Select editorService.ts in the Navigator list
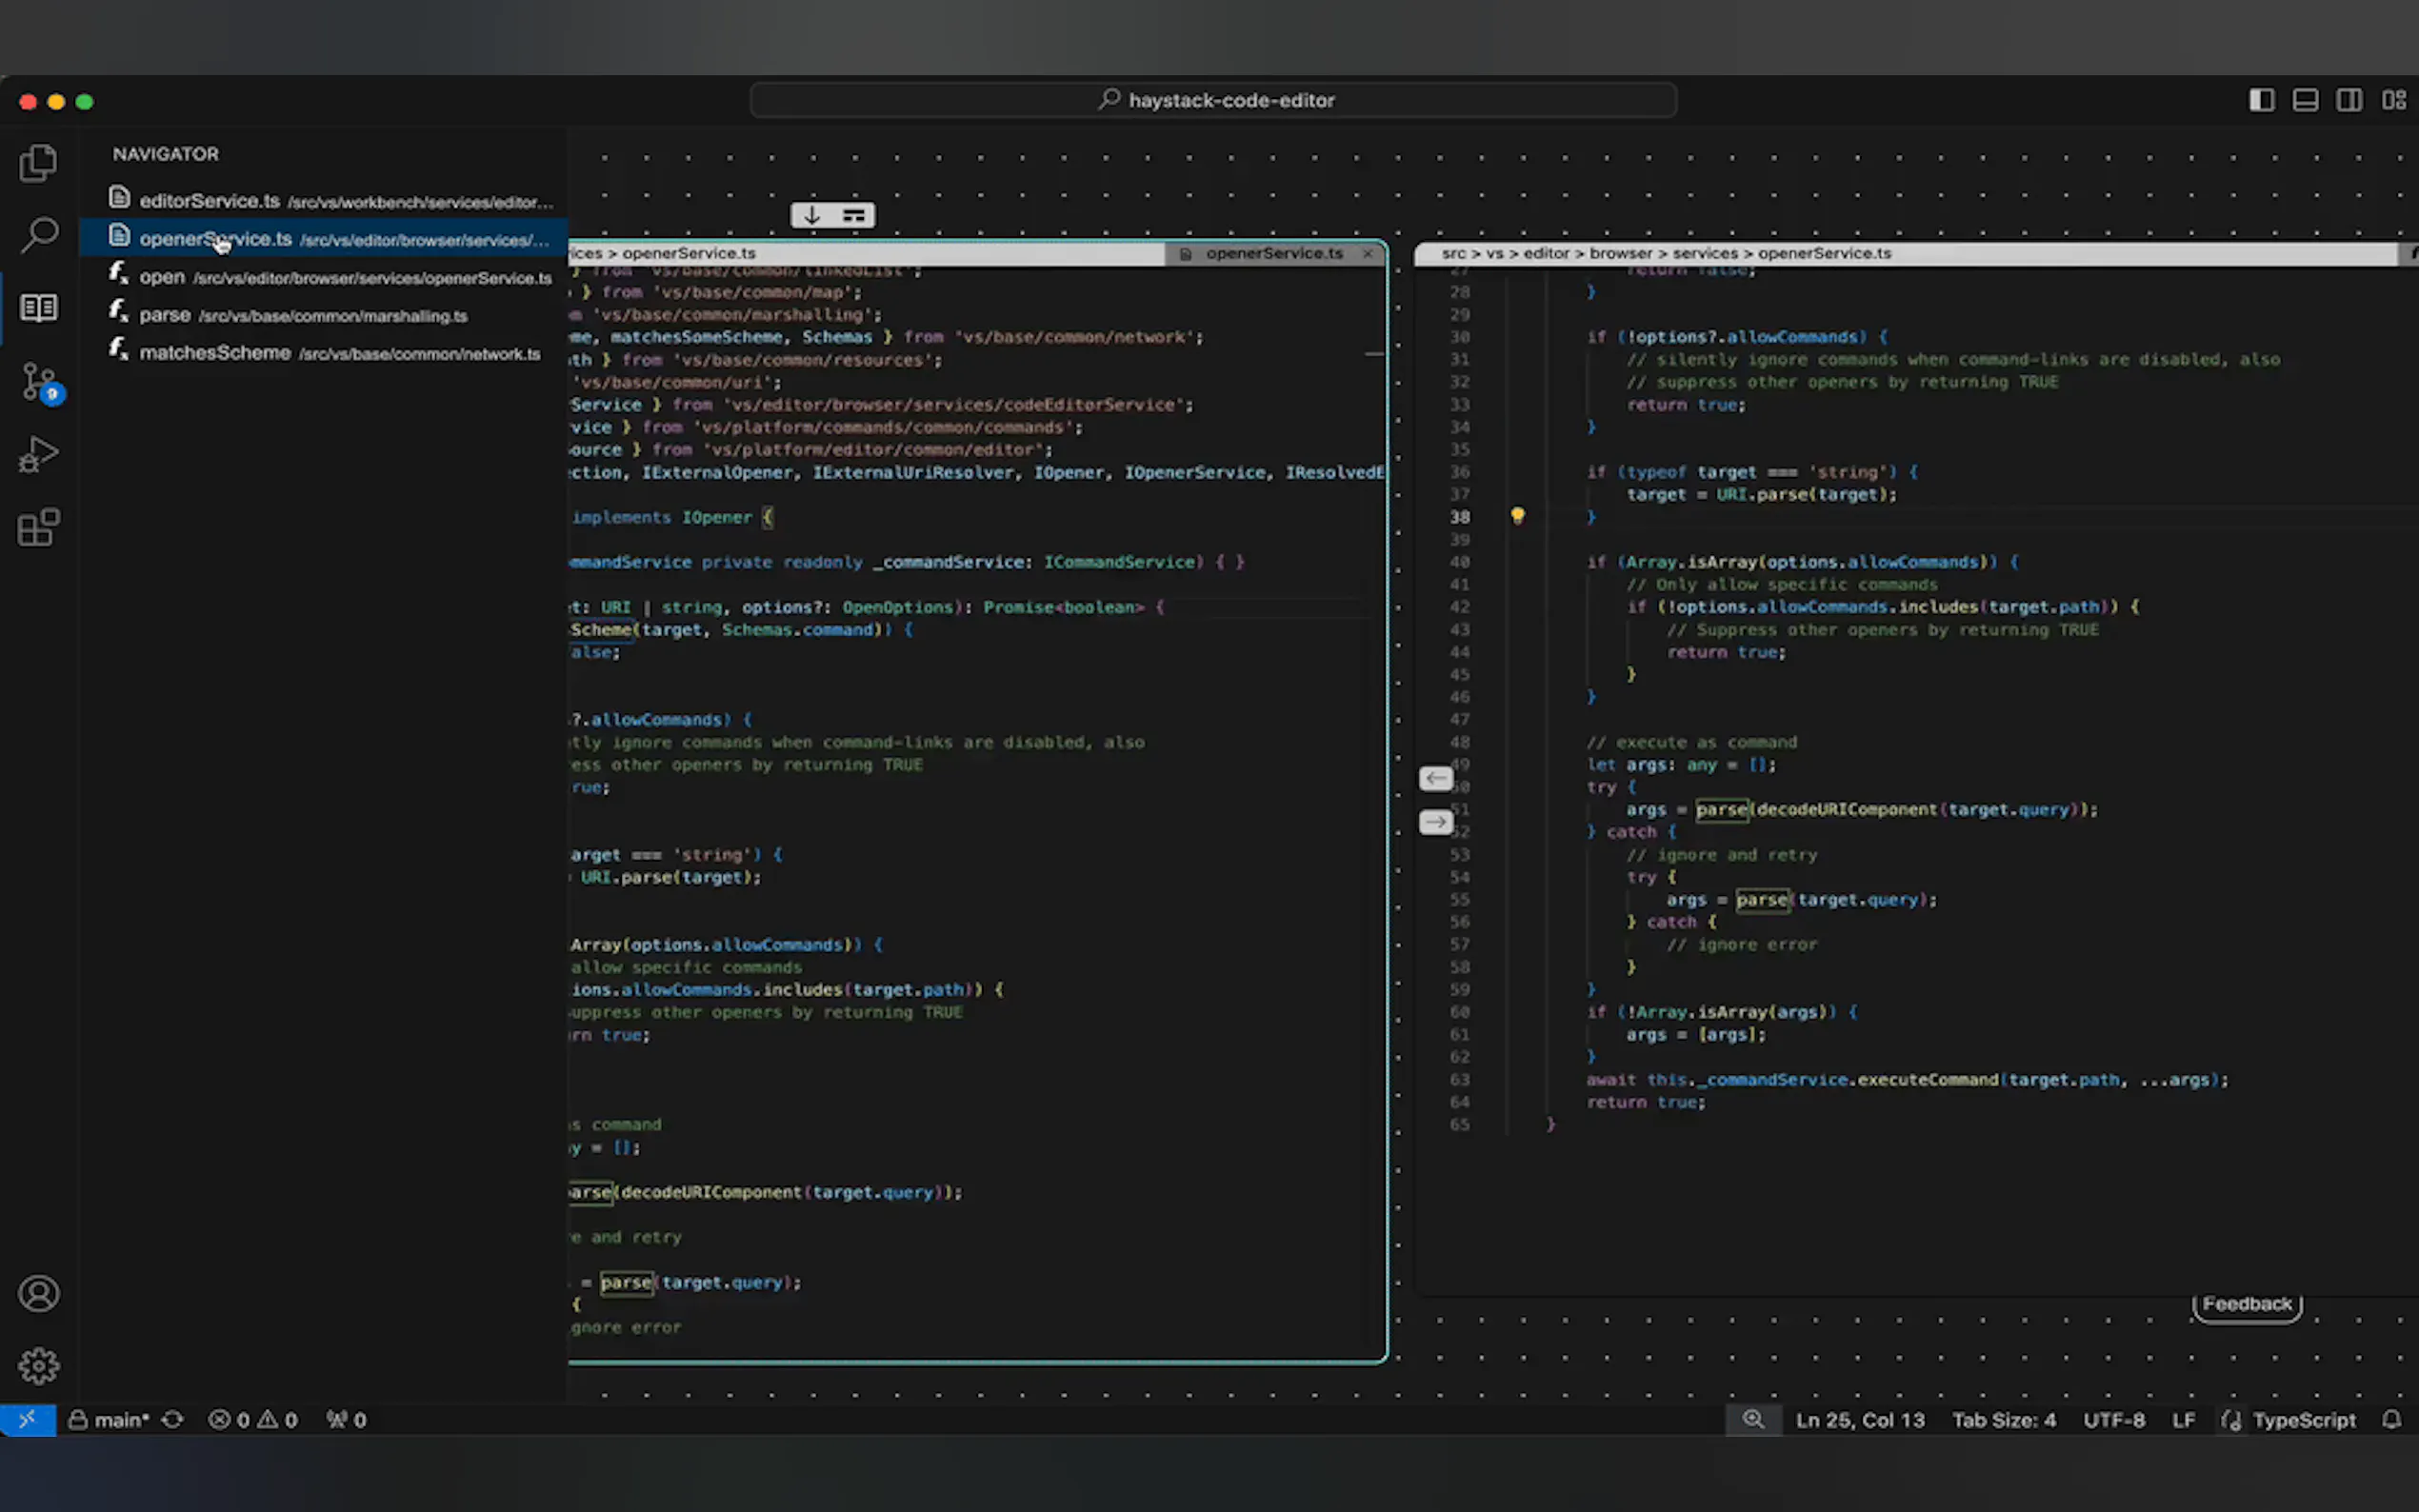The image size is (2419, 1512). click(210, 201)
